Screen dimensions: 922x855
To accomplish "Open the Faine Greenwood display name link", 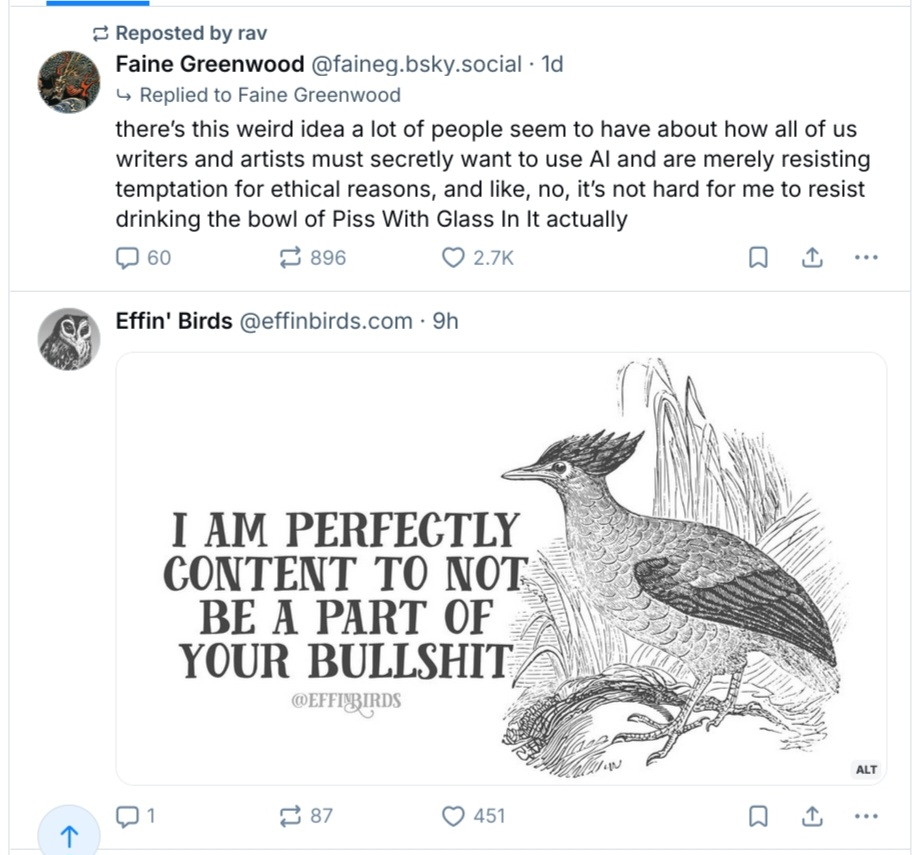I will [210, 65].
